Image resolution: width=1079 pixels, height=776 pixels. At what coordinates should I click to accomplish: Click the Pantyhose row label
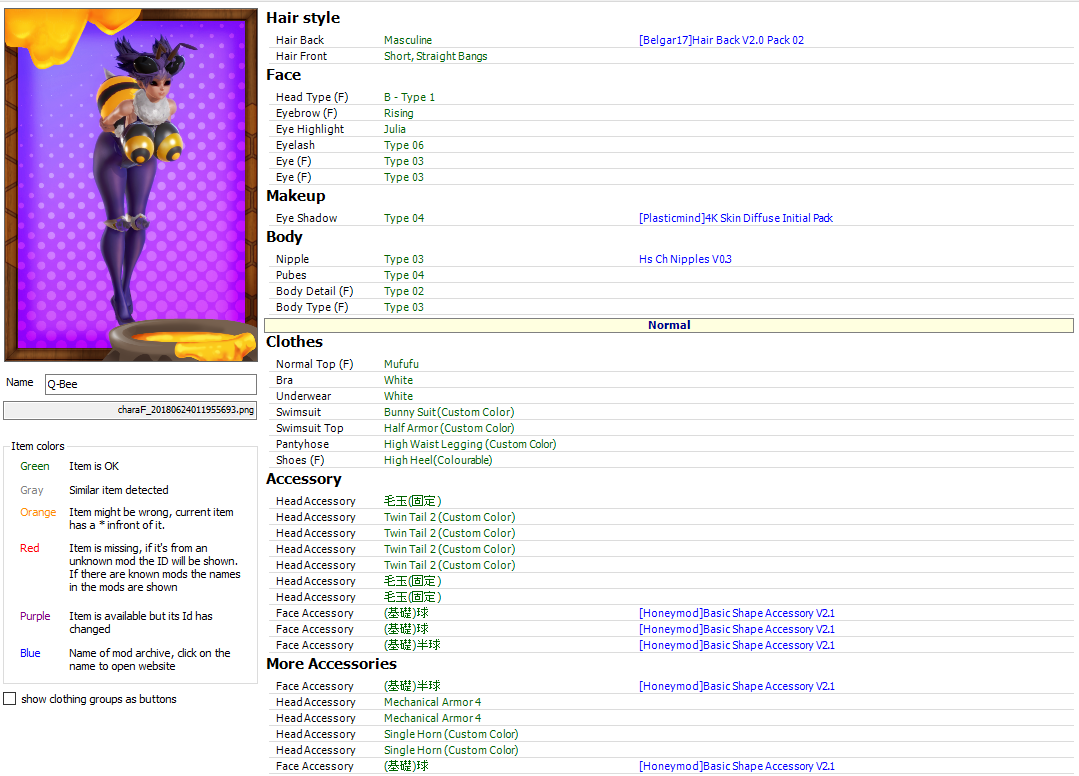coord(302,444)
